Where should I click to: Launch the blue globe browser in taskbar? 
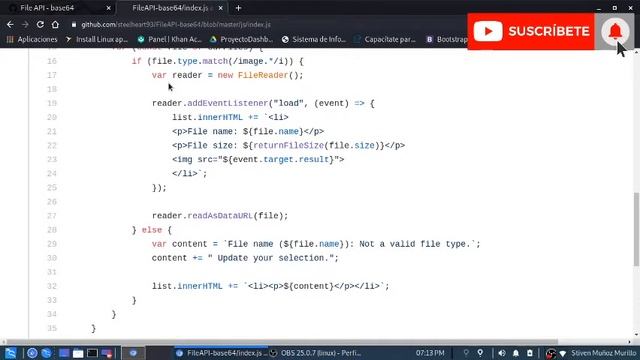pyautogui.click(x=47, y=353)
